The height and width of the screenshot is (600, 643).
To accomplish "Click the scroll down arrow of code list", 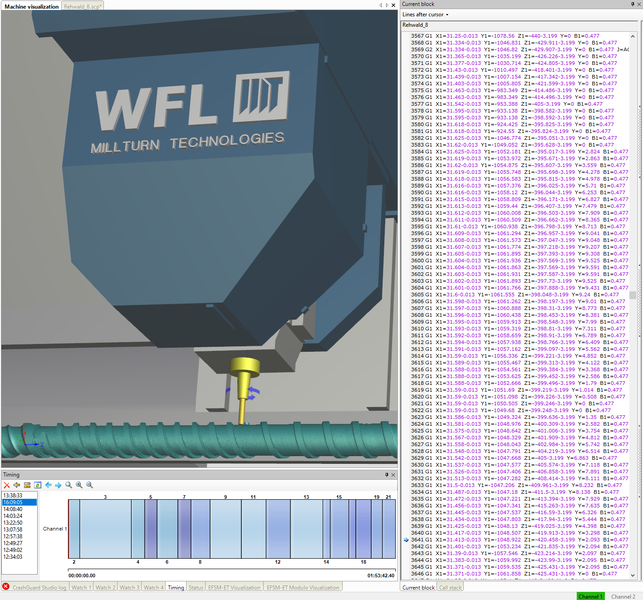I will coord(633,575).
